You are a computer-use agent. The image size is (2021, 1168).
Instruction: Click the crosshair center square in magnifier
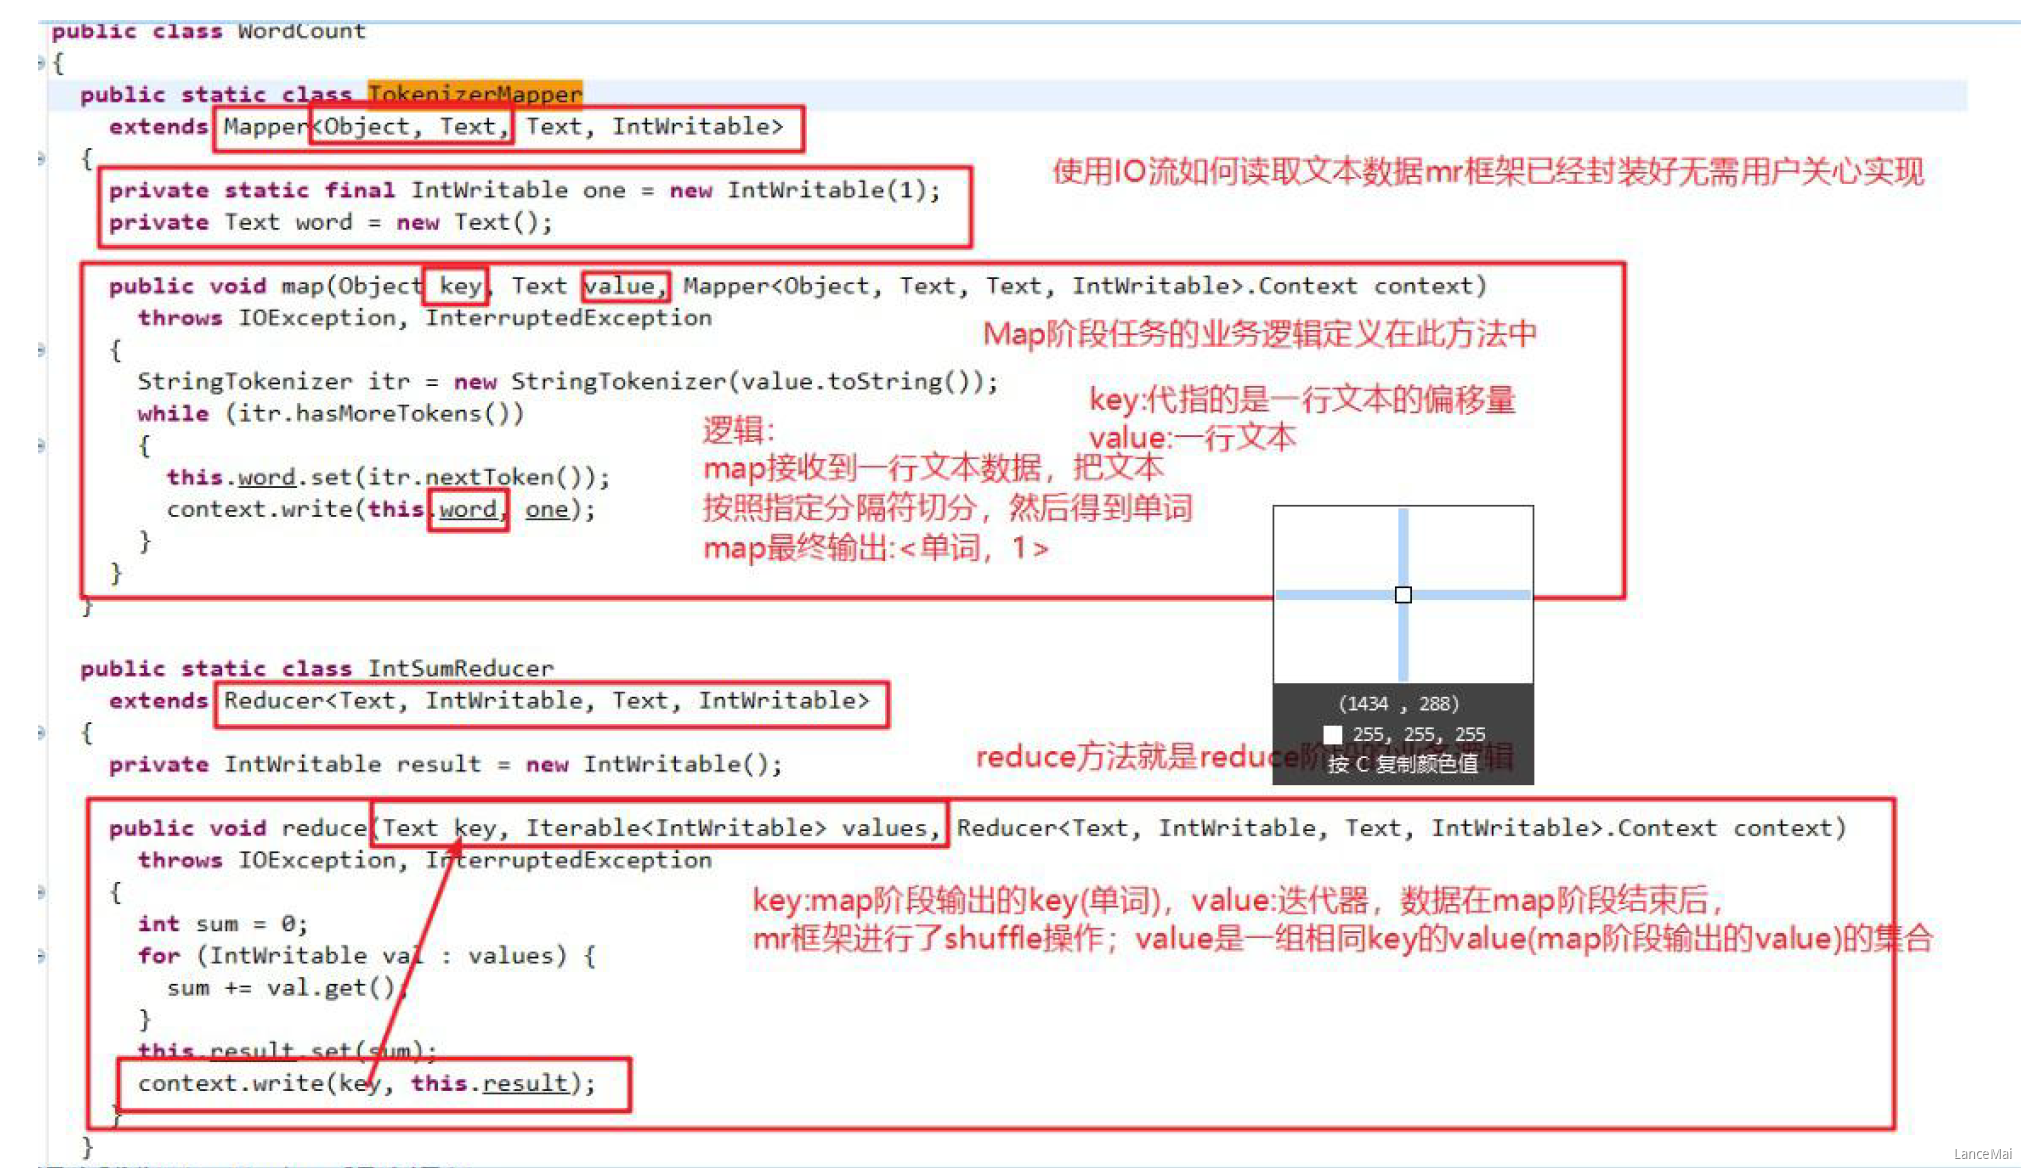point(1403,595)
